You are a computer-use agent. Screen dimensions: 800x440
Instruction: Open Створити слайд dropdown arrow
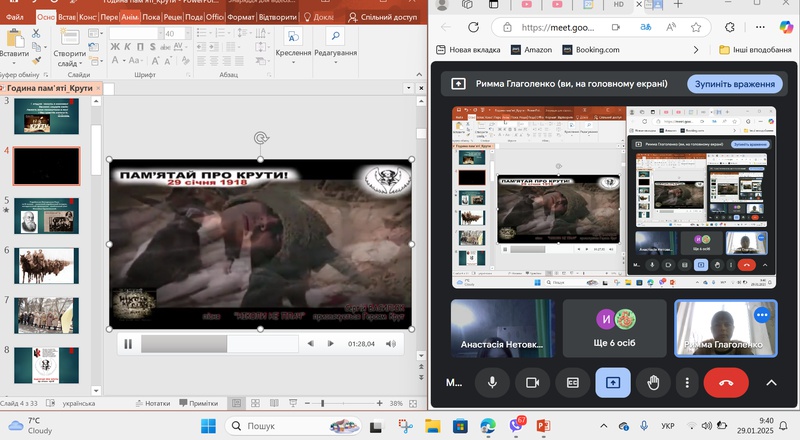click(x=81, y=64)
